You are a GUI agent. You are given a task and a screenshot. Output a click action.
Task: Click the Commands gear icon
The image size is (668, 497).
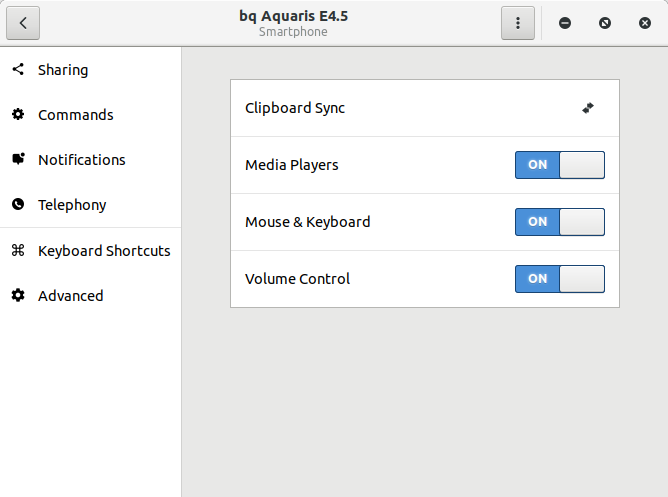(x=18, y=115)
